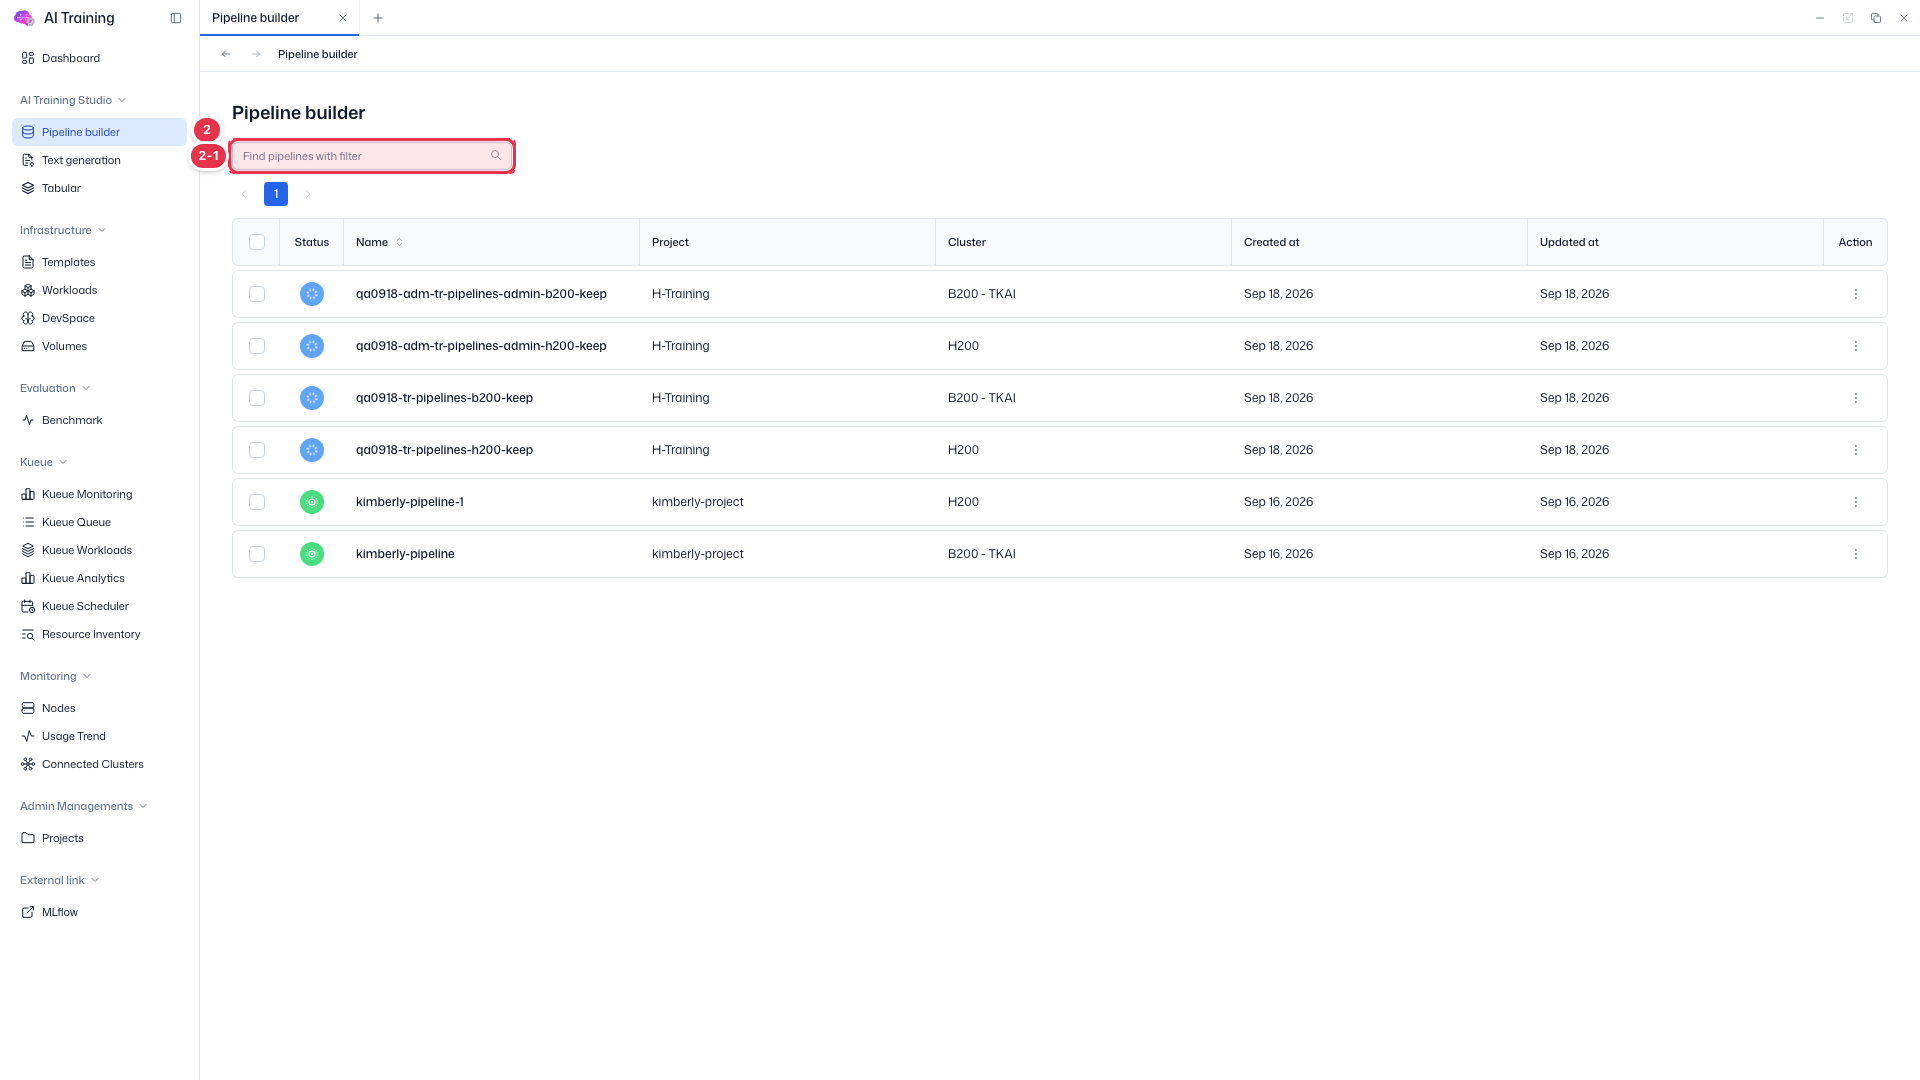Click the AI Training logo icon

point(24,18)
